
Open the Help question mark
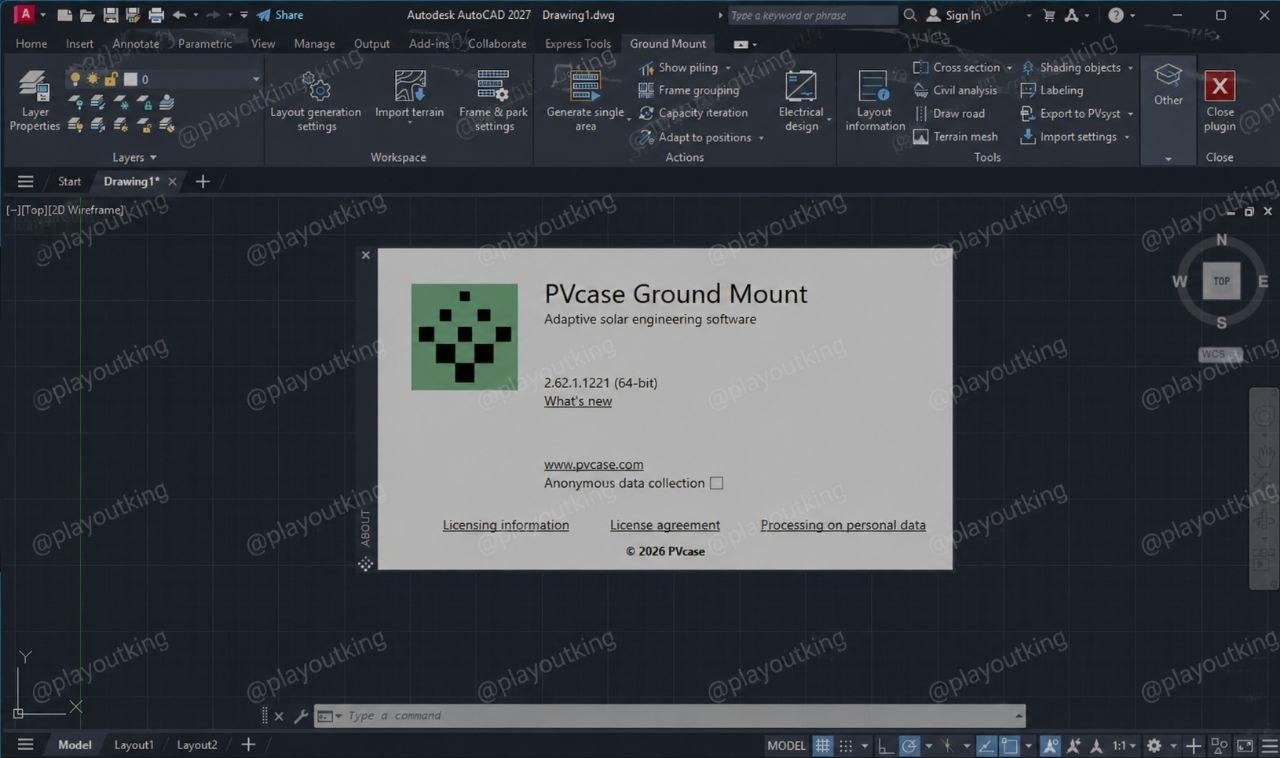click(x=1116, y=15)
